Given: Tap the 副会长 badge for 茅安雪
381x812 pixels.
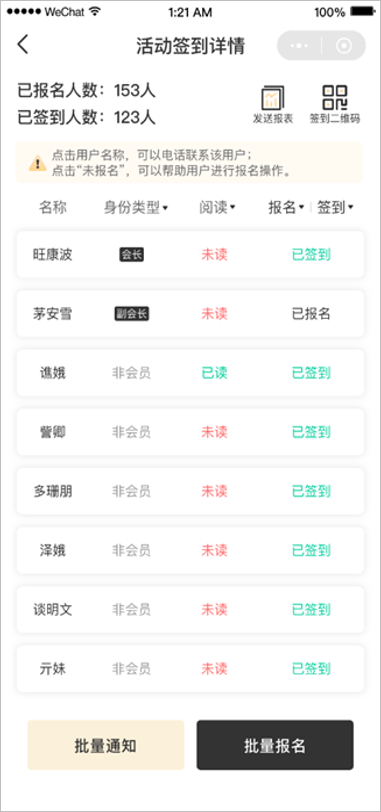Looking at the screenshot, I should click(132, 314).
